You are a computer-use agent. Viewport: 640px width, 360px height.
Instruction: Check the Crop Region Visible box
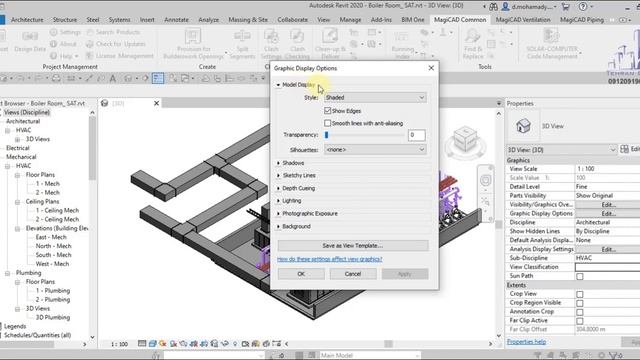580,303
